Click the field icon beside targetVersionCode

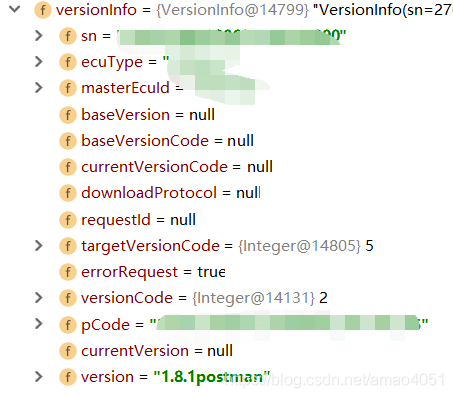pos(68,246)
